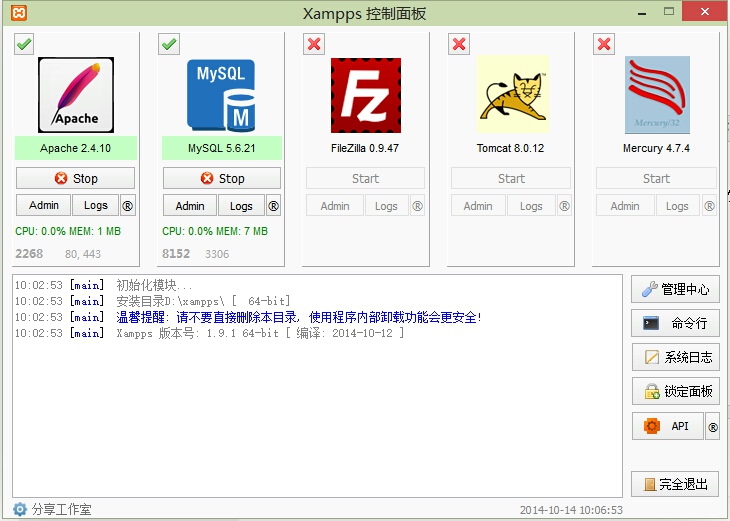Click the Tomcat cat logo
Screen dimensions: 730x521
513,94
